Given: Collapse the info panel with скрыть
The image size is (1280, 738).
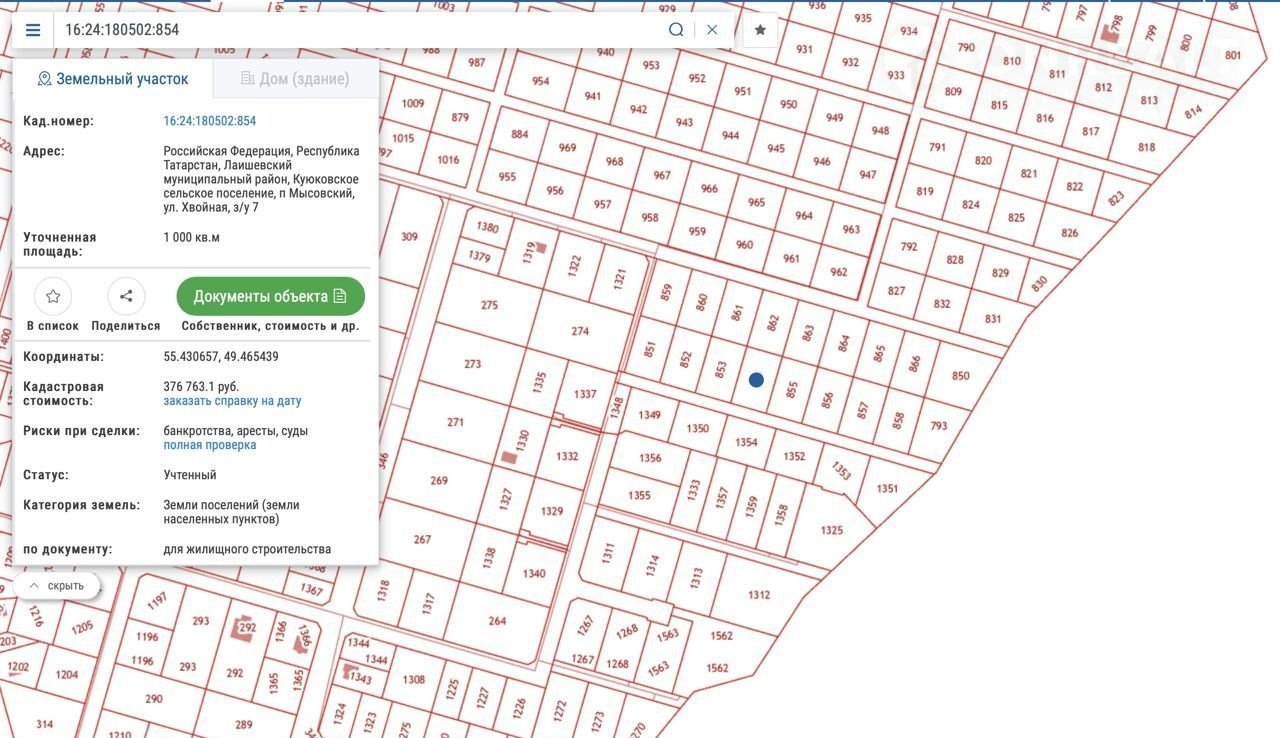Looking at the screenshot, I should tap(56, 586).
